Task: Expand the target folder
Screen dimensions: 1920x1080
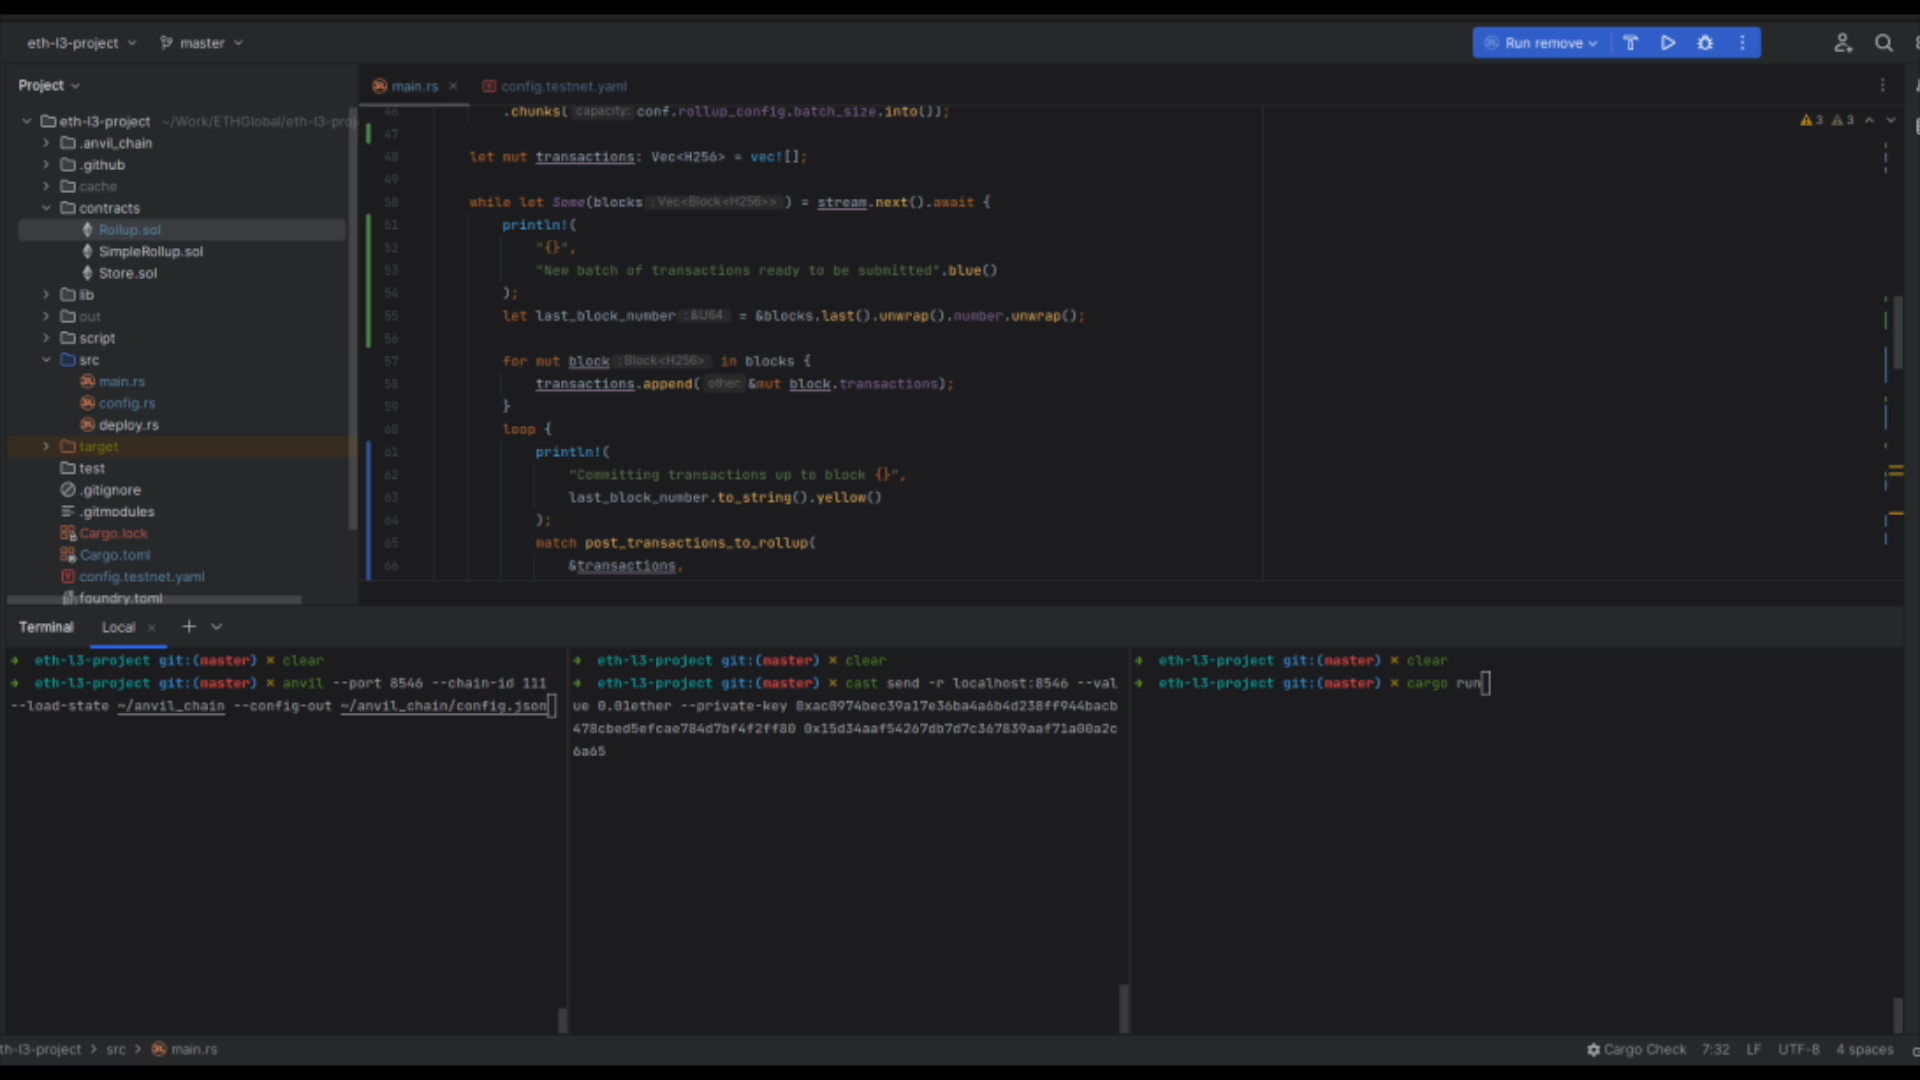Action: point(46,447)
